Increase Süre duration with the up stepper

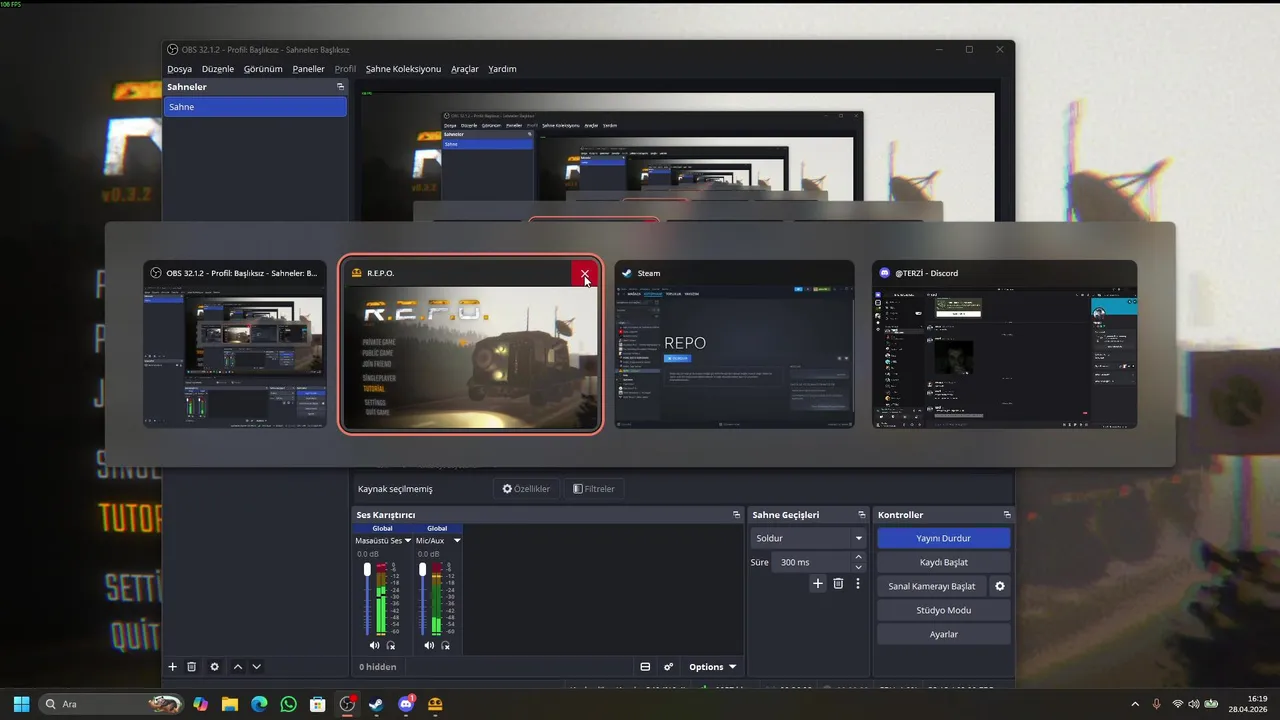(858, 557)
